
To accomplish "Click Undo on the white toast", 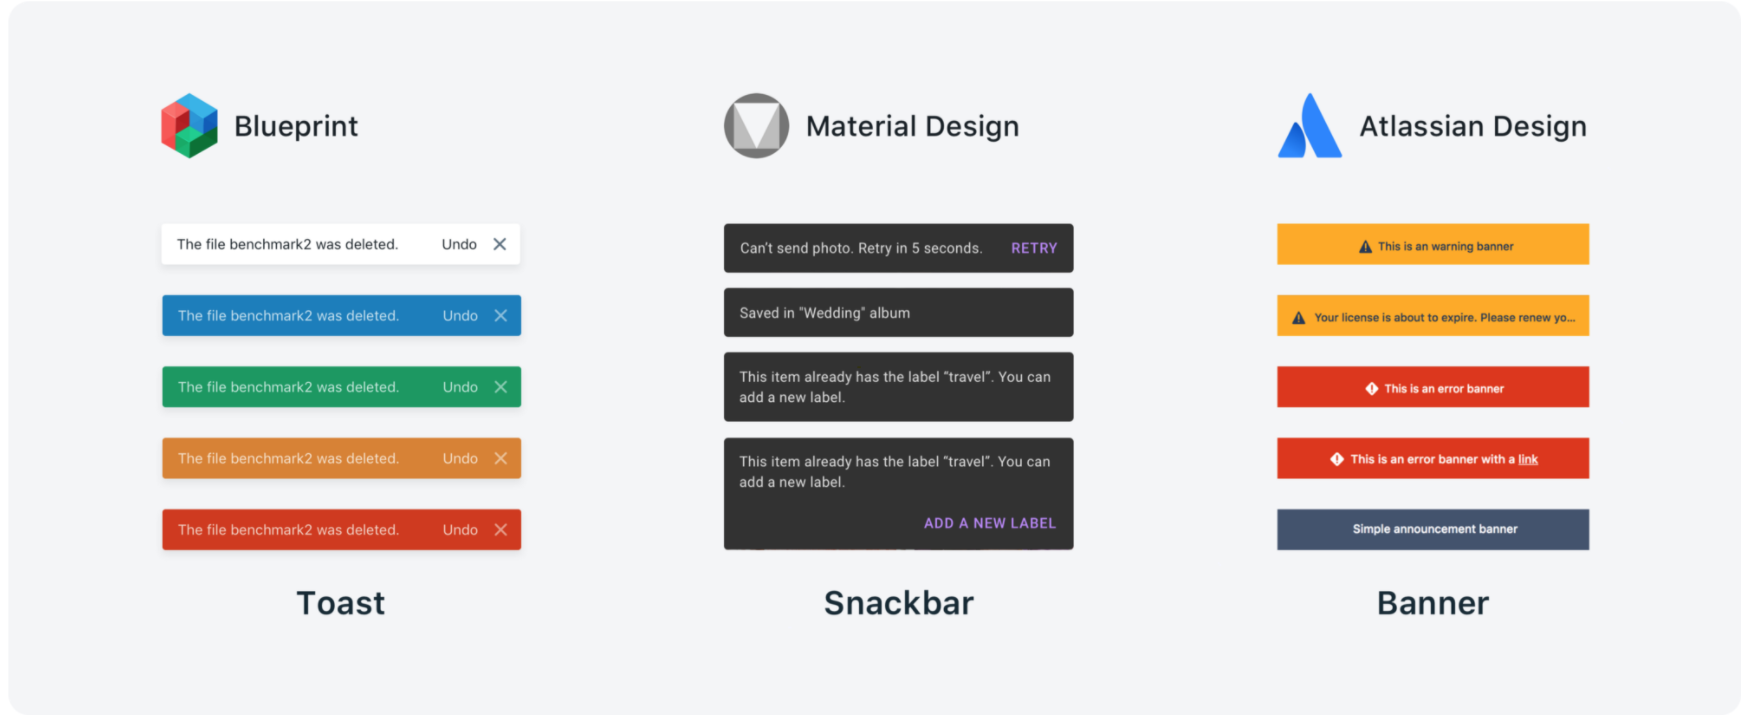I will click(459, 244).
